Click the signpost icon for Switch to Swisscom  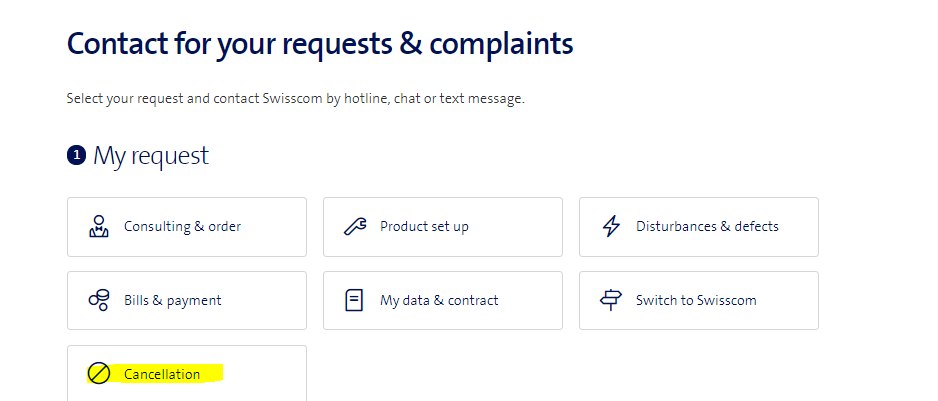tap(610, 300)
